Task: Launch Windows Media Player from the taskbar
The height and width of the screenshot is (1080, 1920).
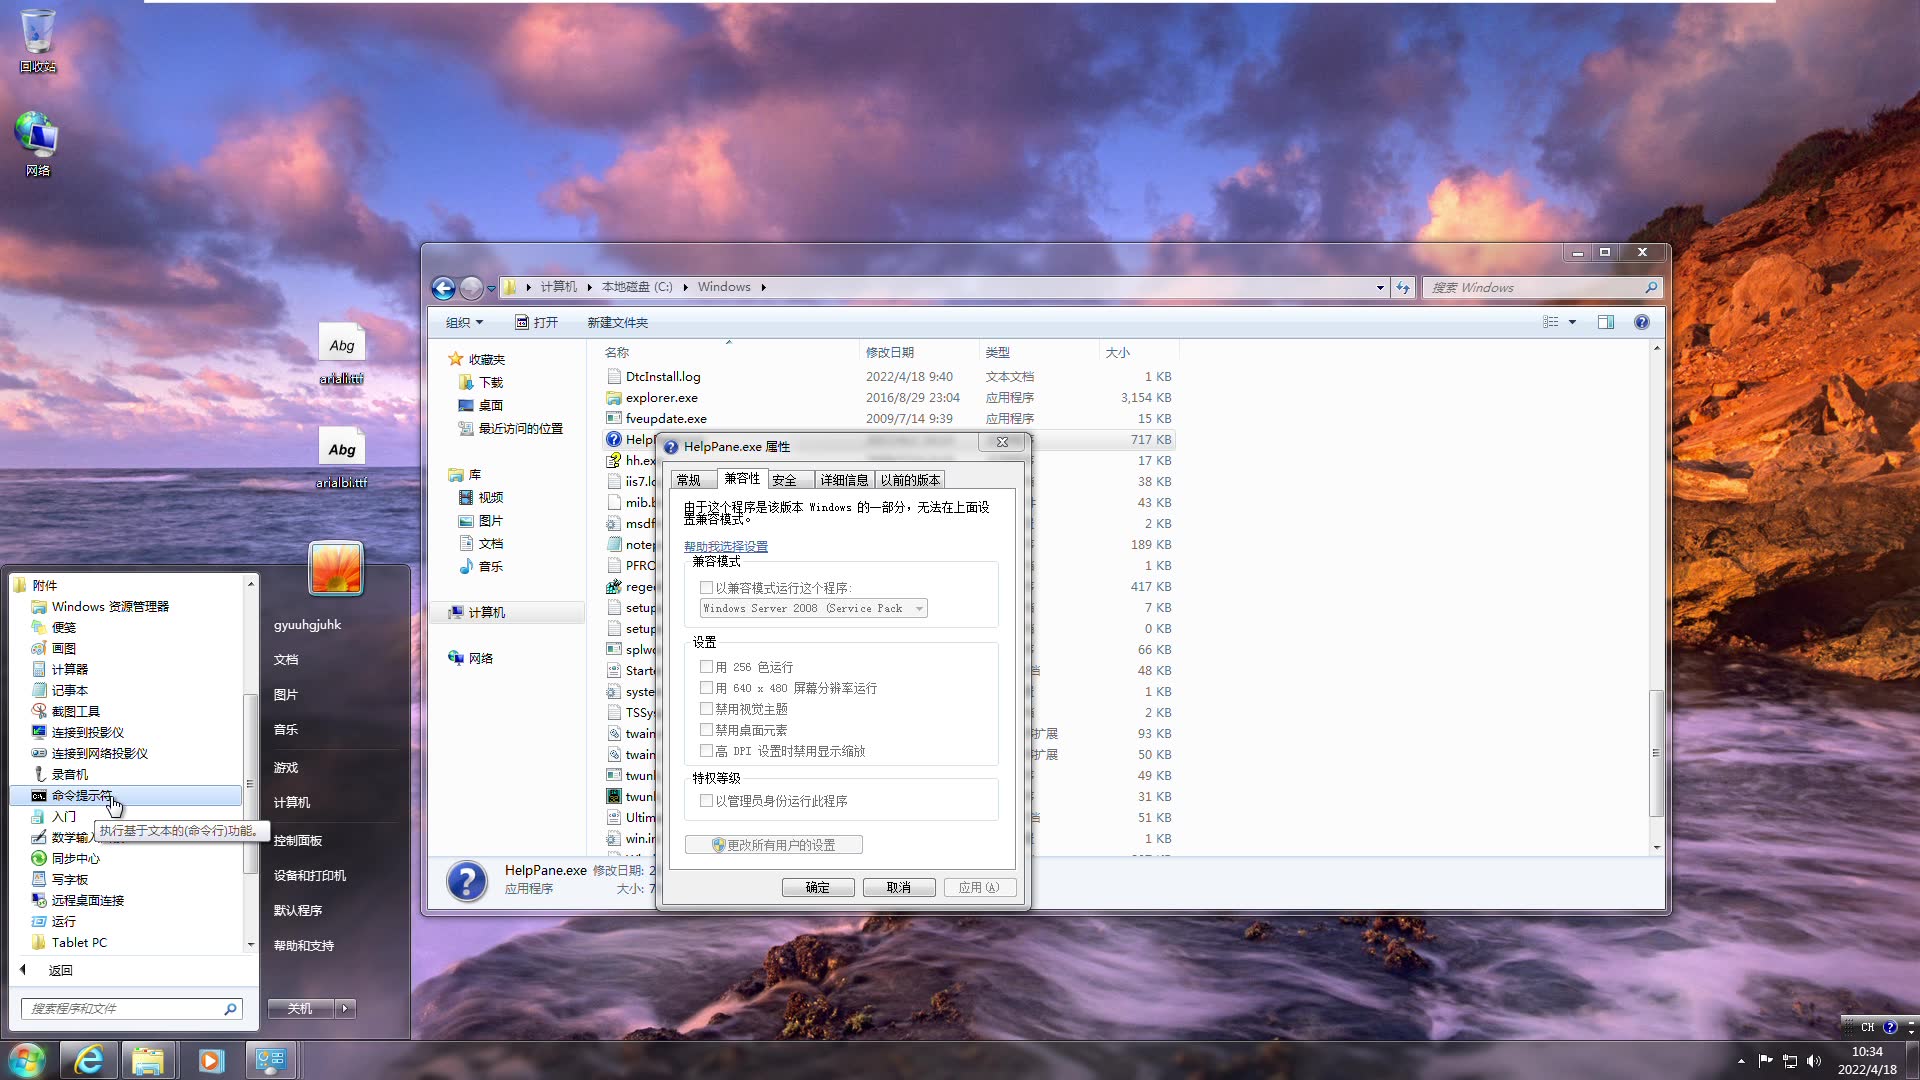Action: pyautogui.click(x=210, y=1059)
